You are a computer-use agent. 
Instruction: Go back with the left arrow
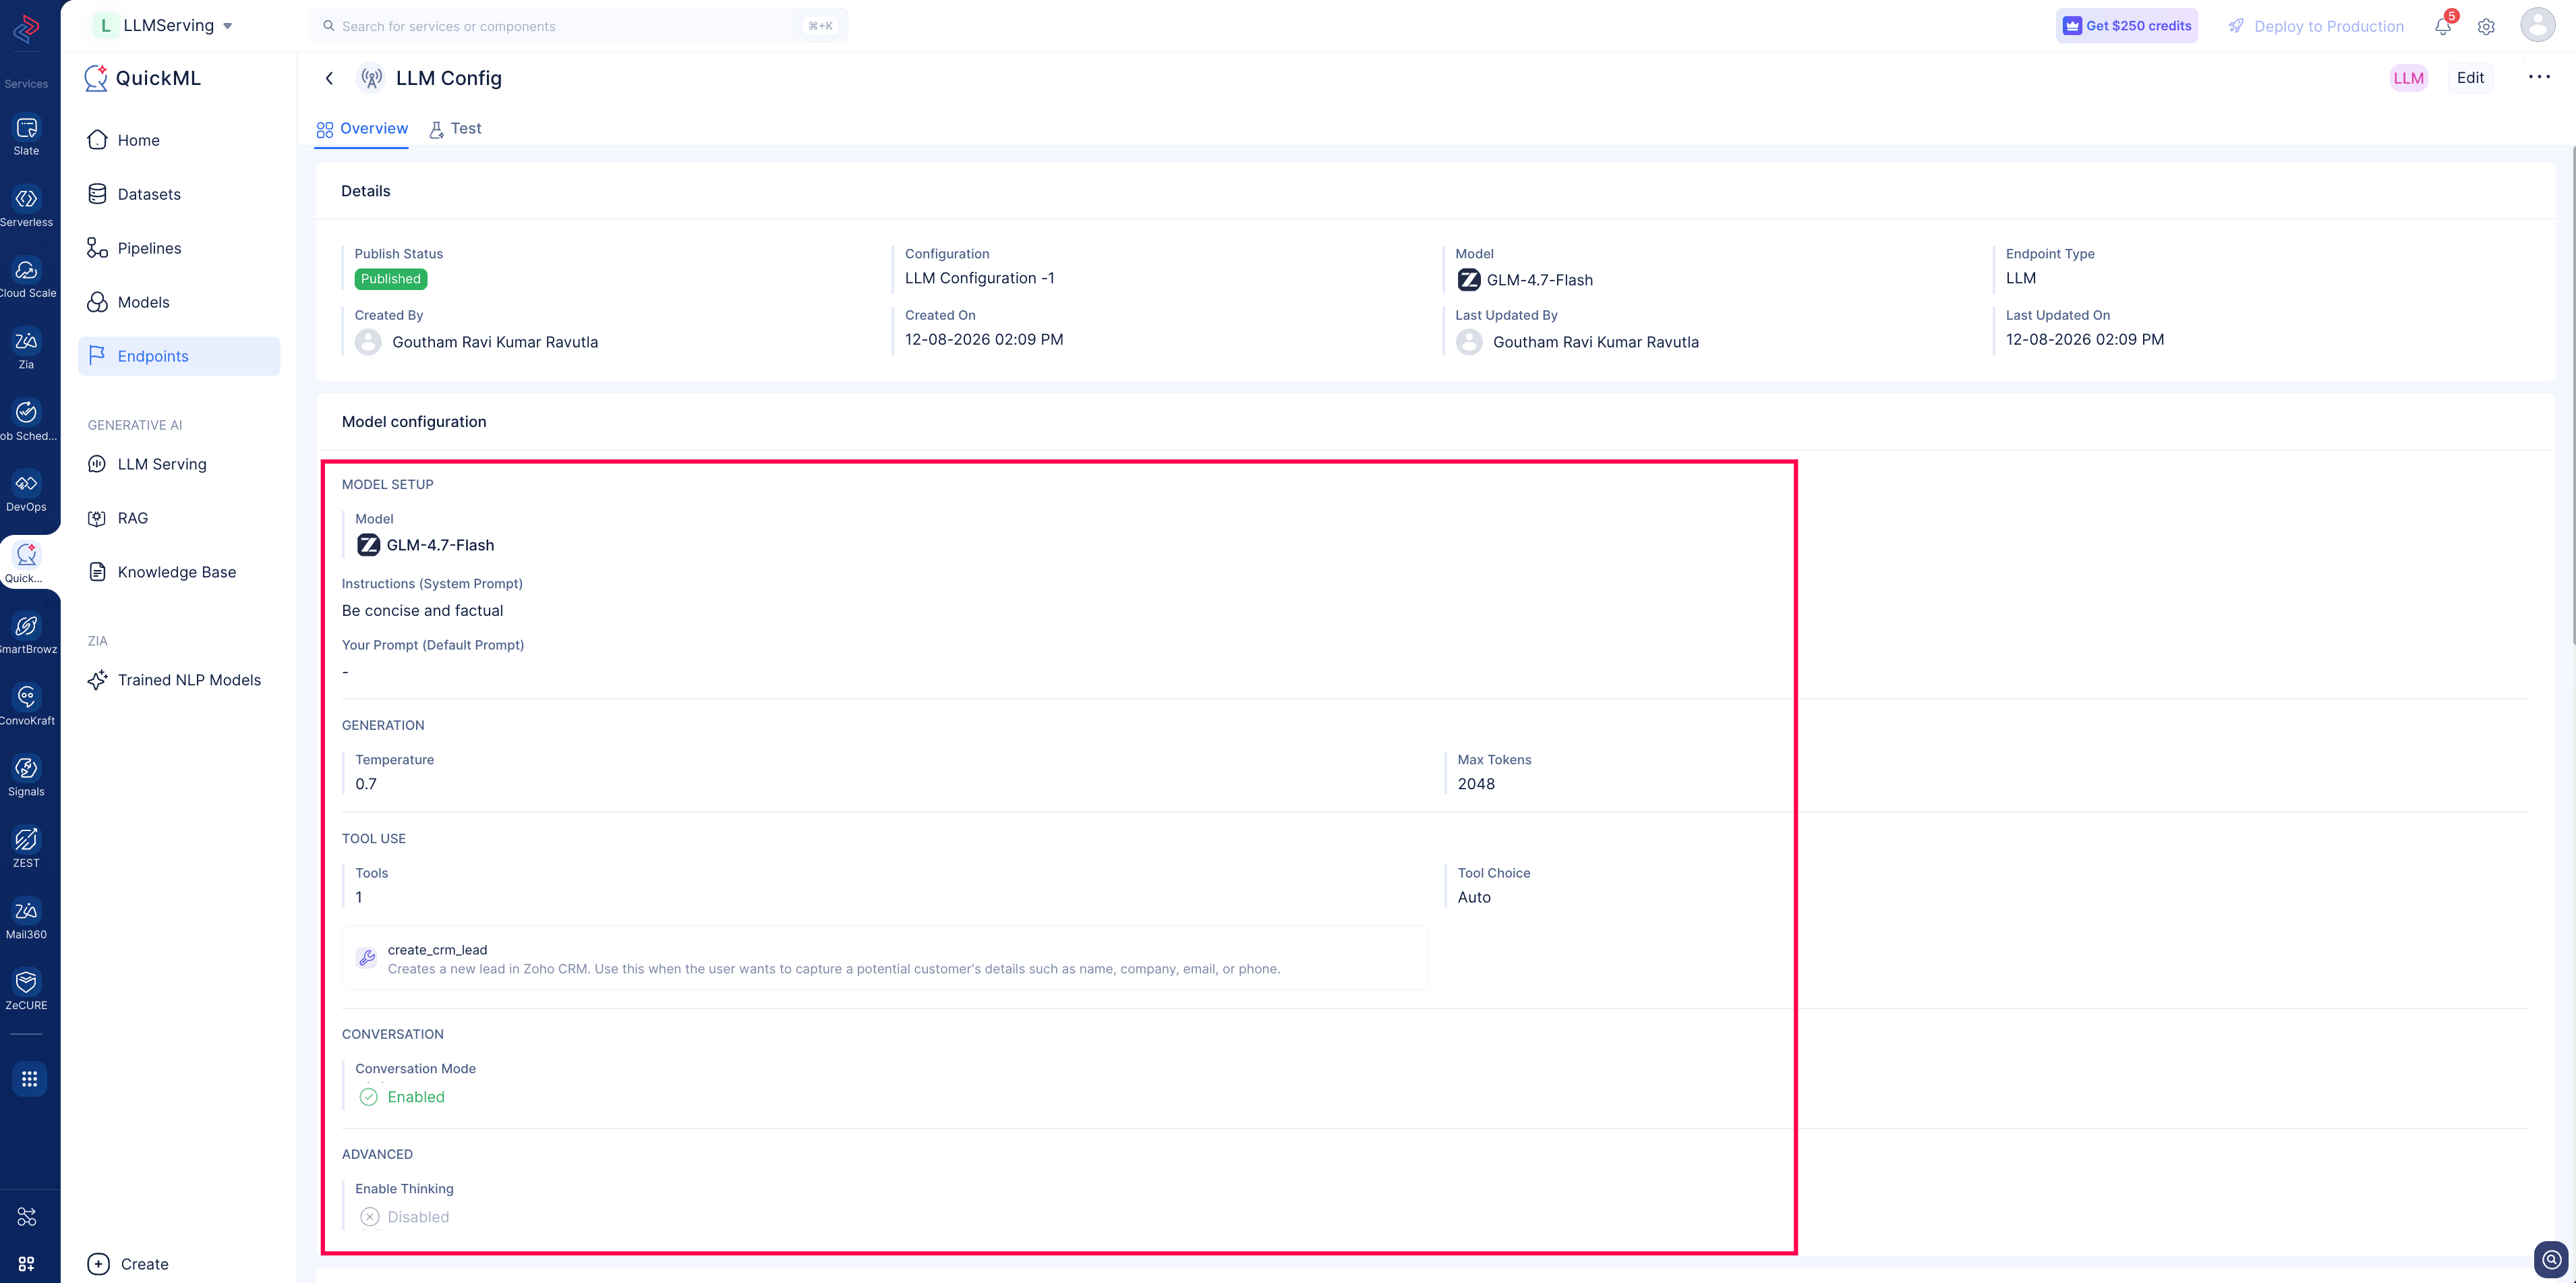pyautogui.click(x=329, y=78)
